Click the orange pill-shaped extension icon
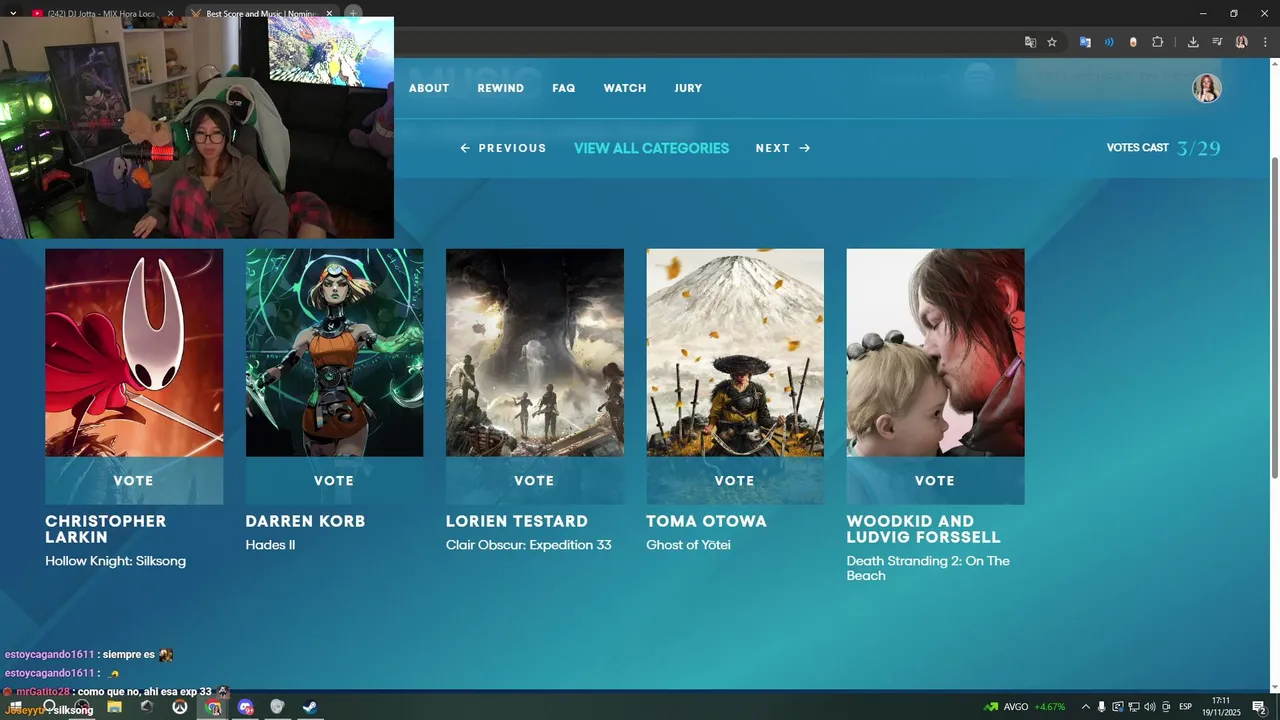This screenshot has width=1280, height=720. (1133, 42)
